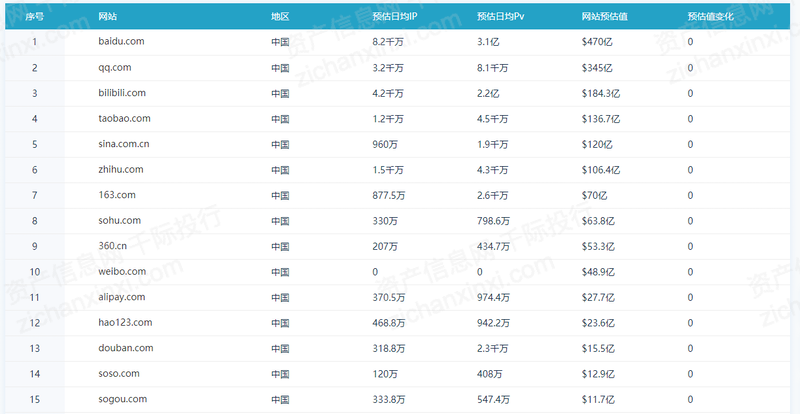Image resolution: width=800 pixels, height=414 pixels.
Task: Click the 网站 column header
Action: (107, 16)
